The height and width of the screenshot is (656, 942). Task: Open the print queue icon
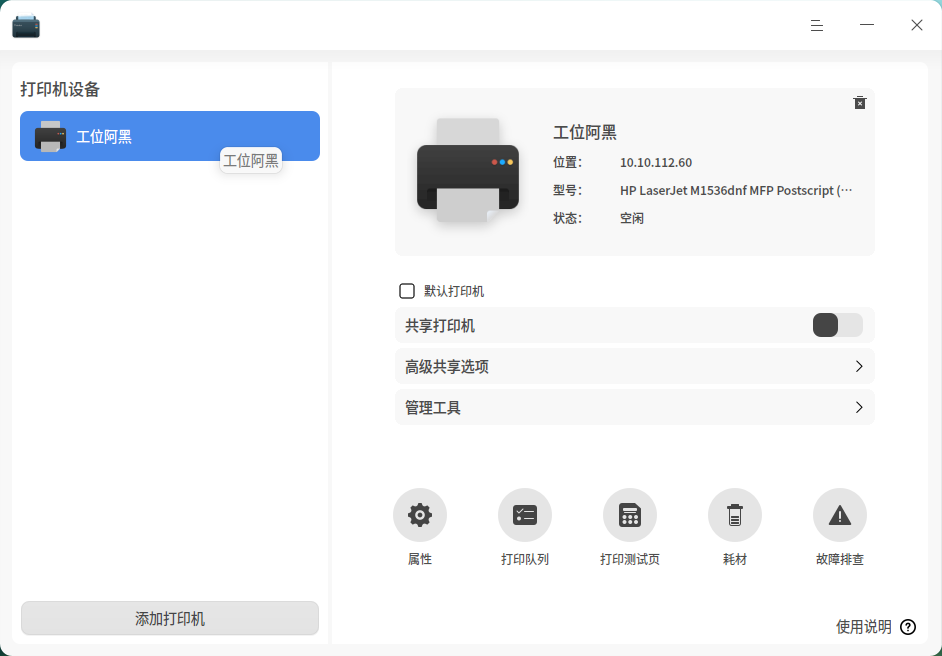click(x=524, y=515)
